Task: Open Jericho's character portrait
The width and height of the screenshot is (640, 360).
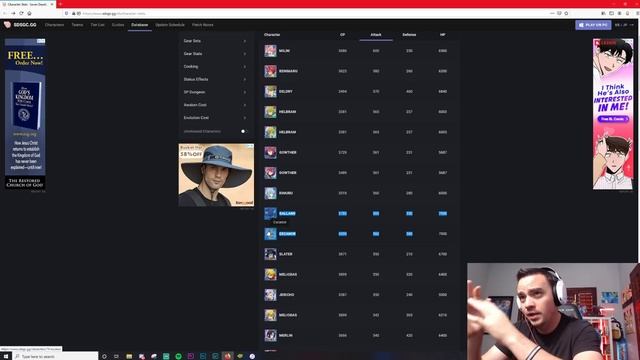Action: [x=270, y=295]
